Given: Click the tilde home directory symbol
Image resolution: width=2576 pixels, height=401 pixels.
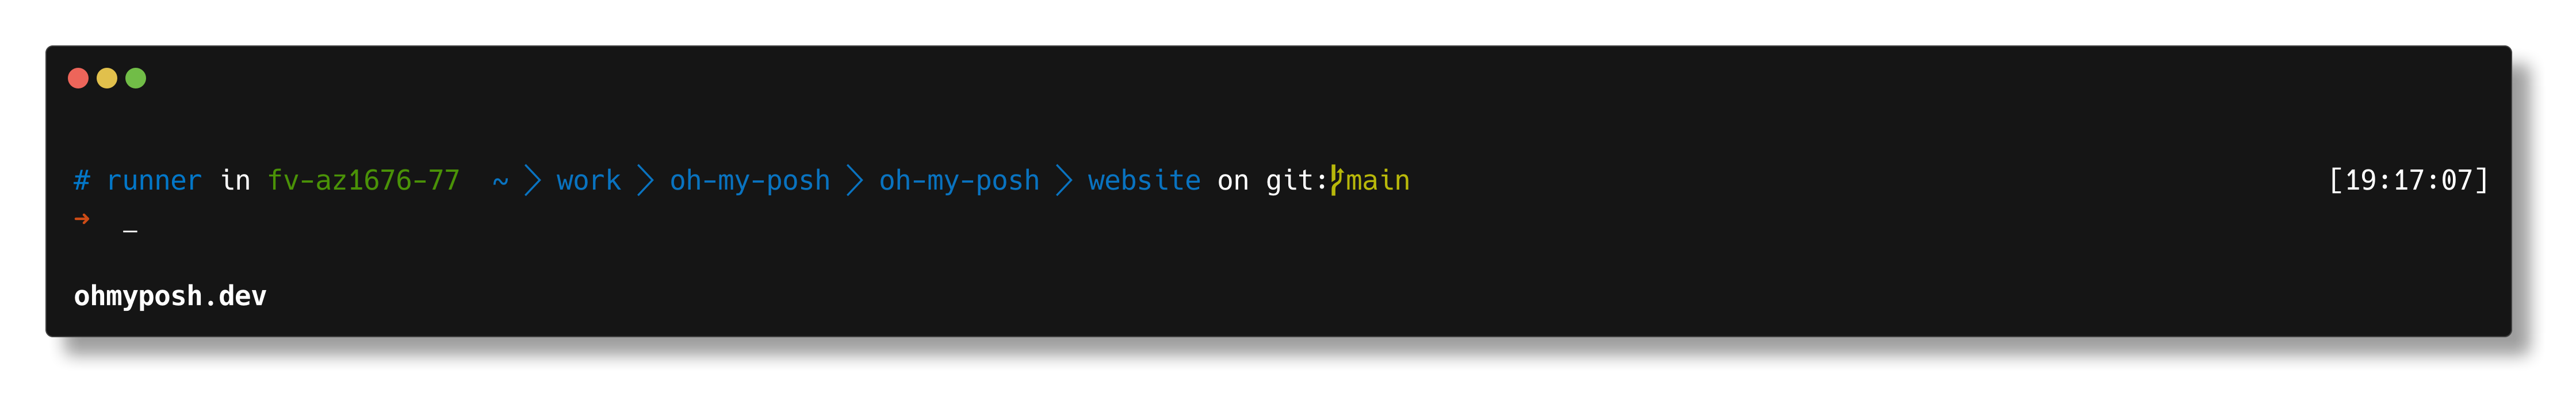Looking at the screenshot, I should (500, 182).
